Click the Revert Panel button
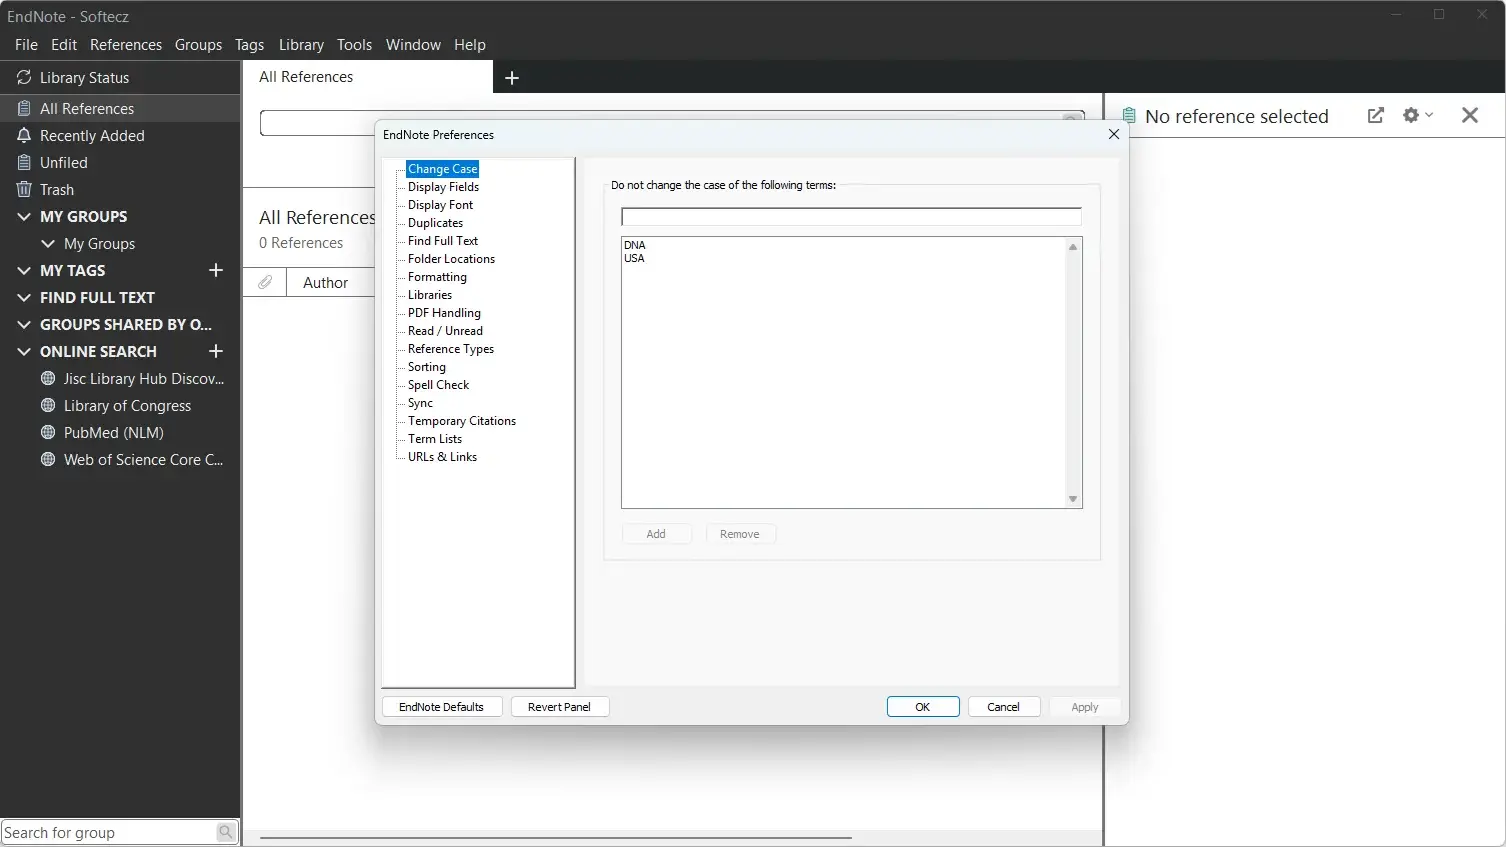Screen dimensions: 1506x847 click(560, 707)
